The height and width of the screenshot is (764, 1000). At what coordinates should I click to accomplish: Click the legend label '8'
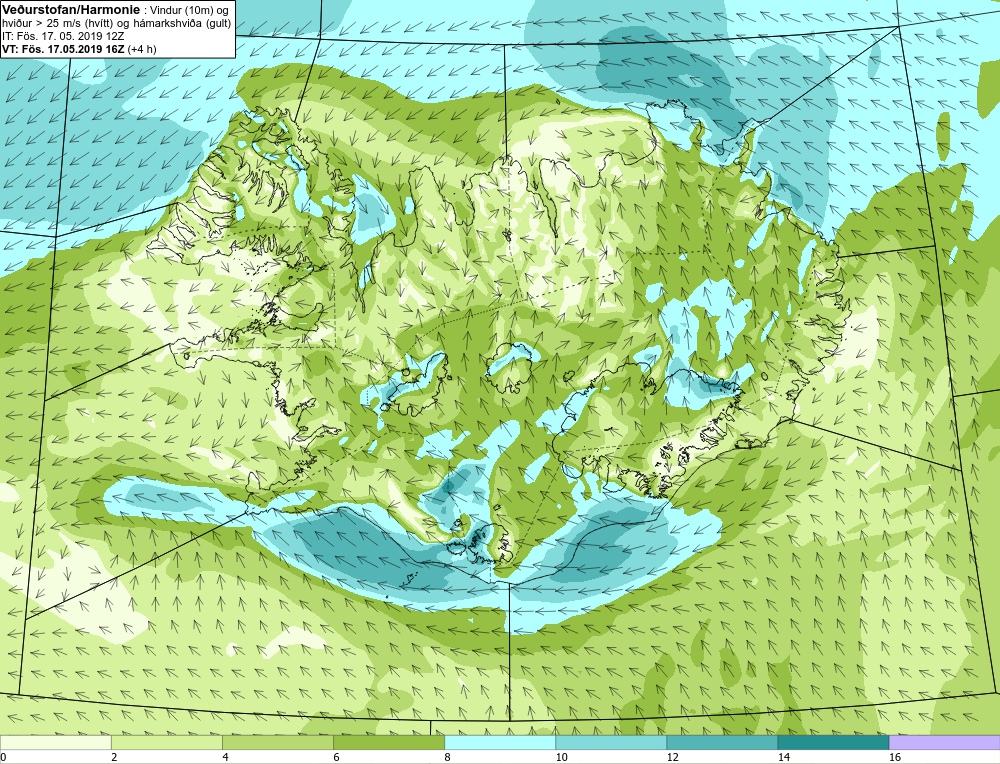pos(448,757)
